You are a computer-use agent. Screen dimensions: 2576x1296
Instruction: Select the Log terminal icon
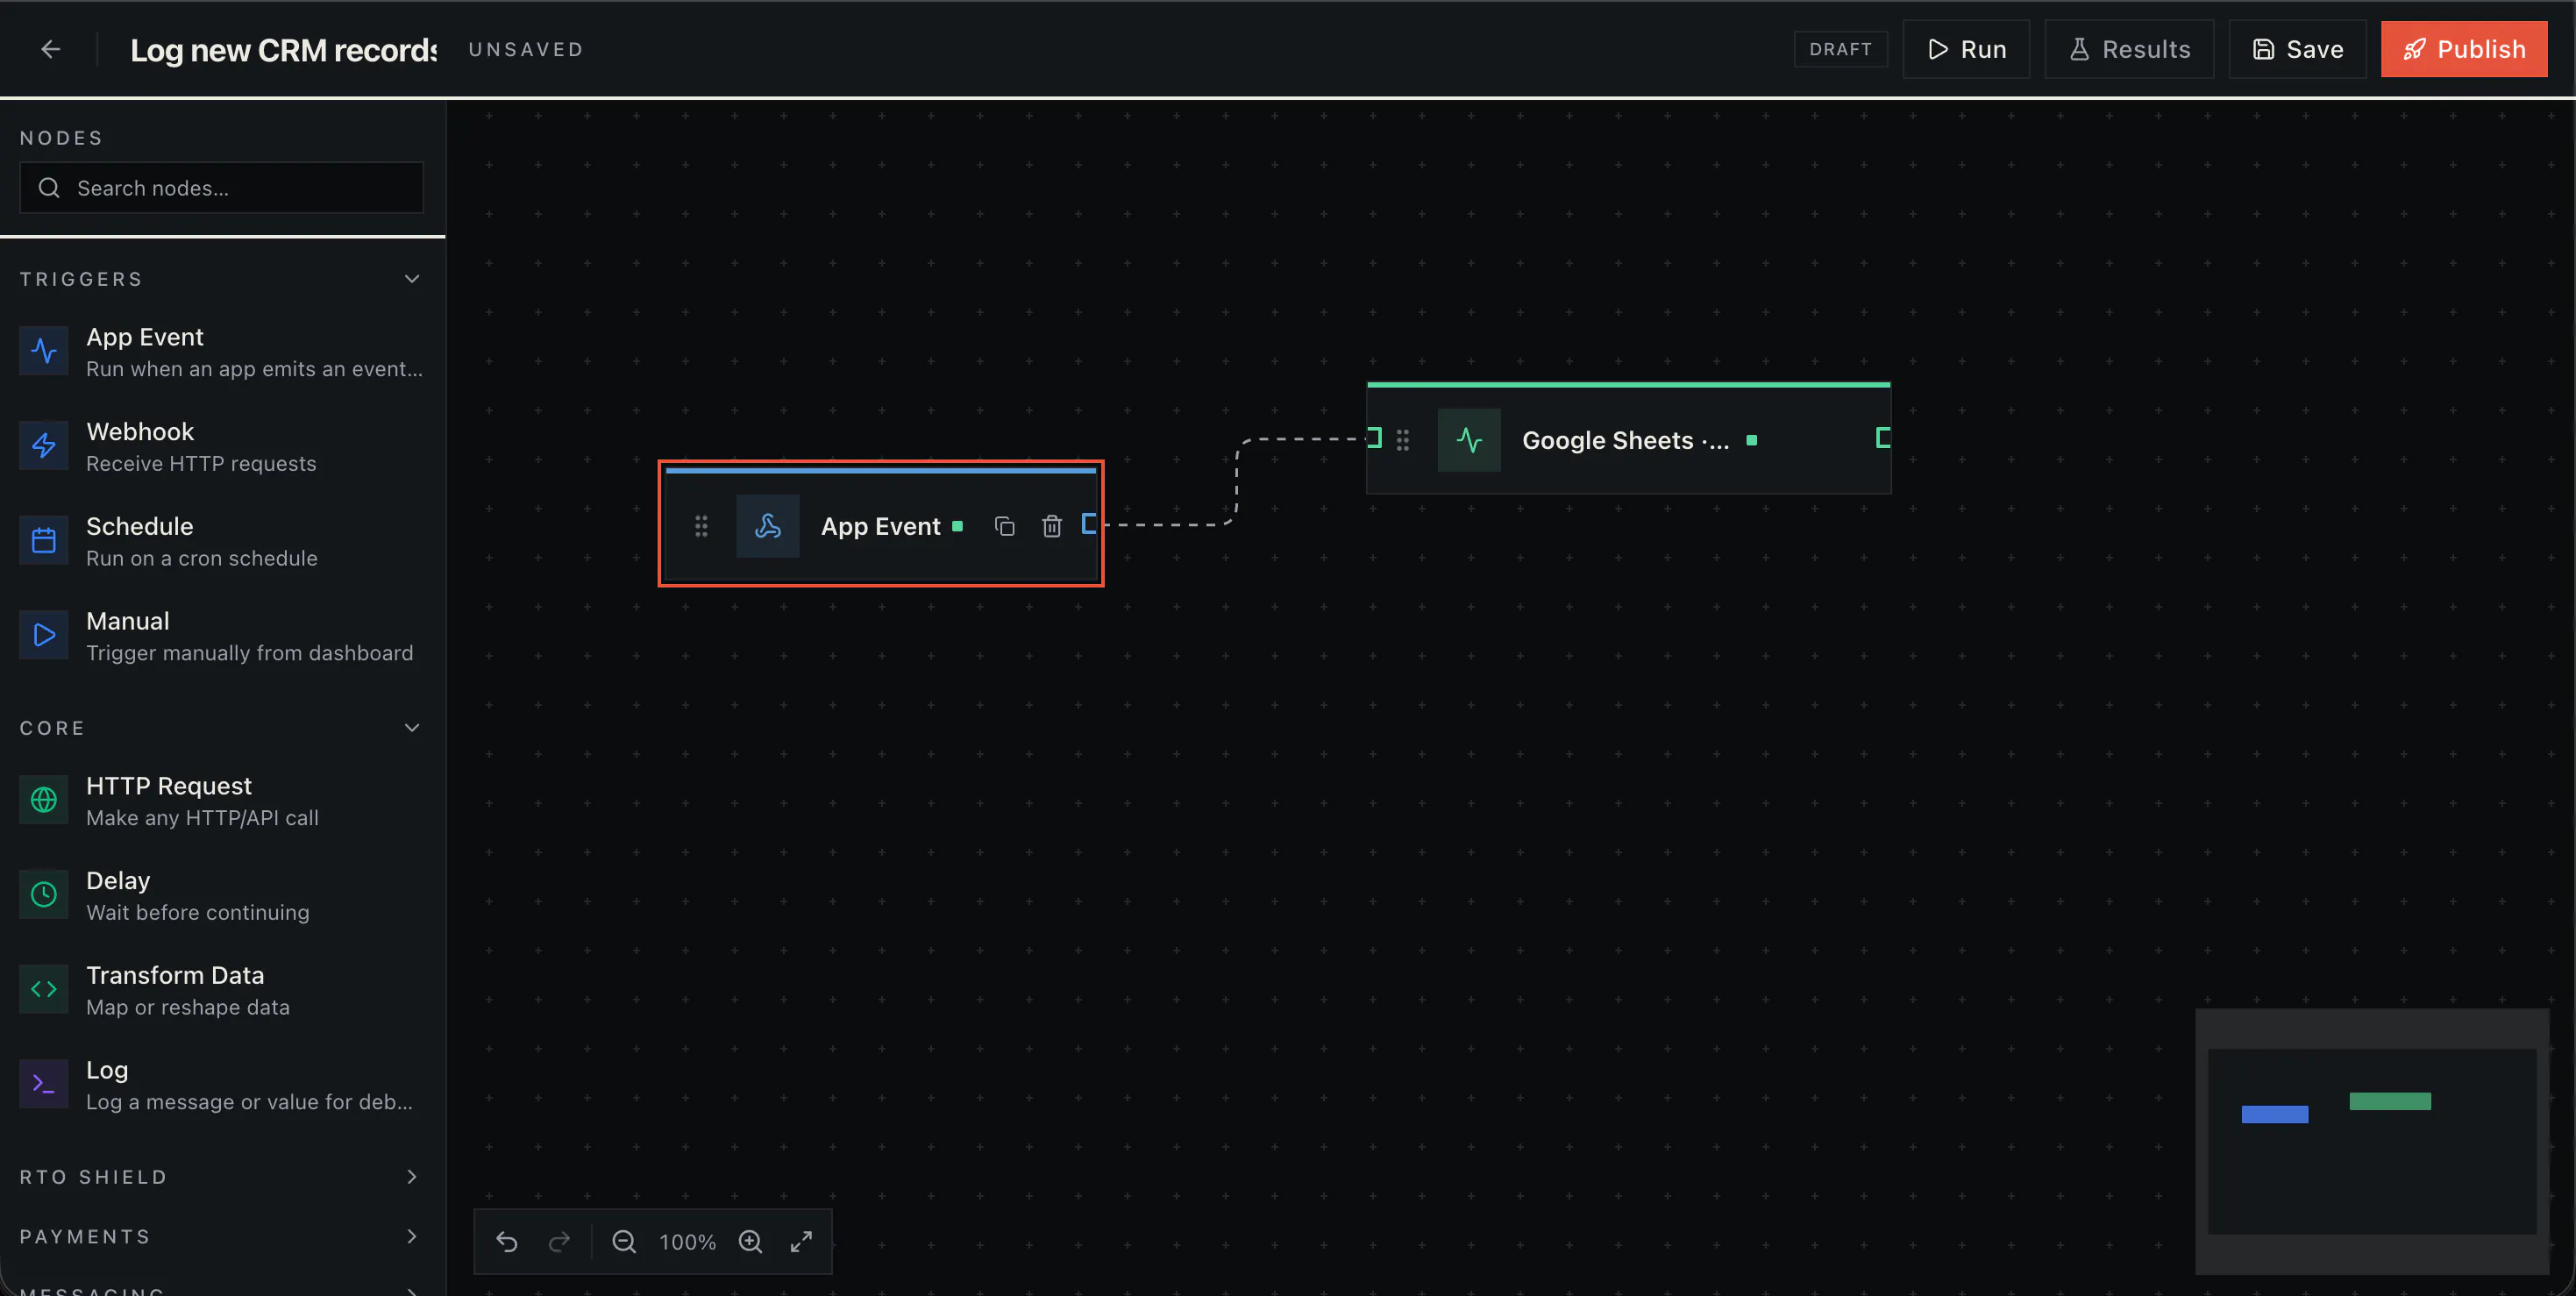click(x=44, y=1085)
